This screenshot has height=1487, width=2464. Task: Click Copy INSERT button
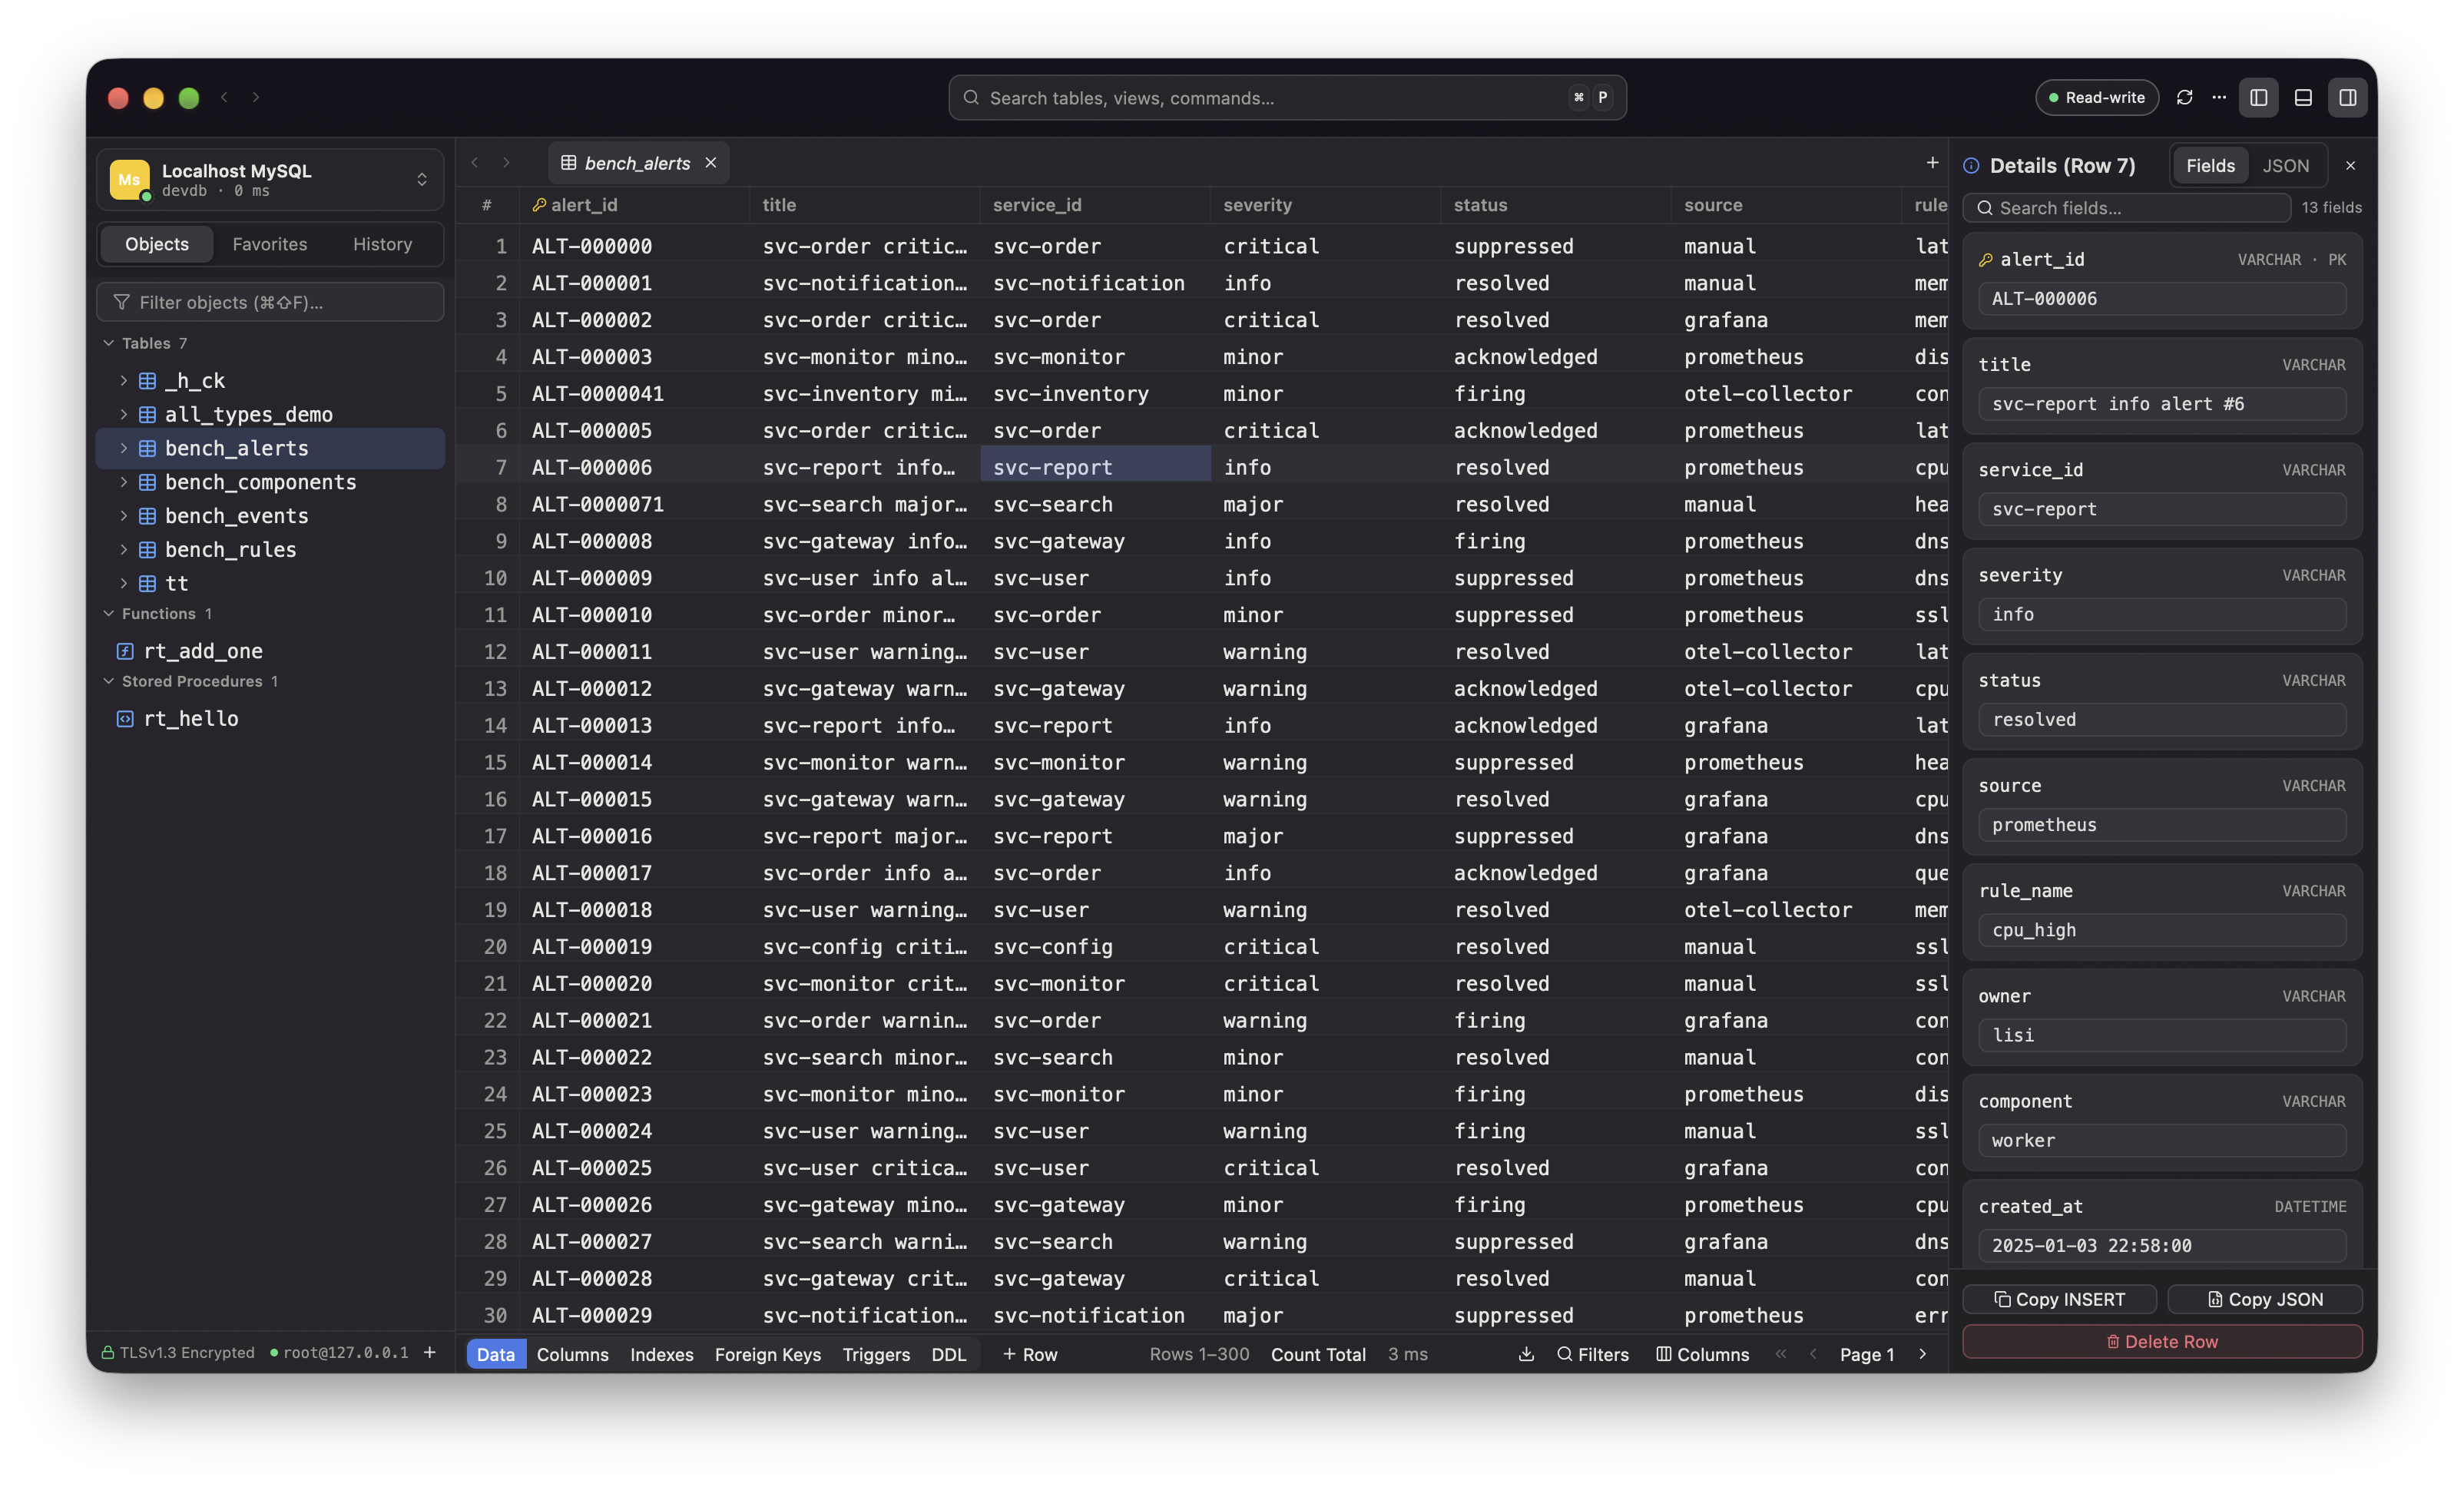coord(2059,1299)
